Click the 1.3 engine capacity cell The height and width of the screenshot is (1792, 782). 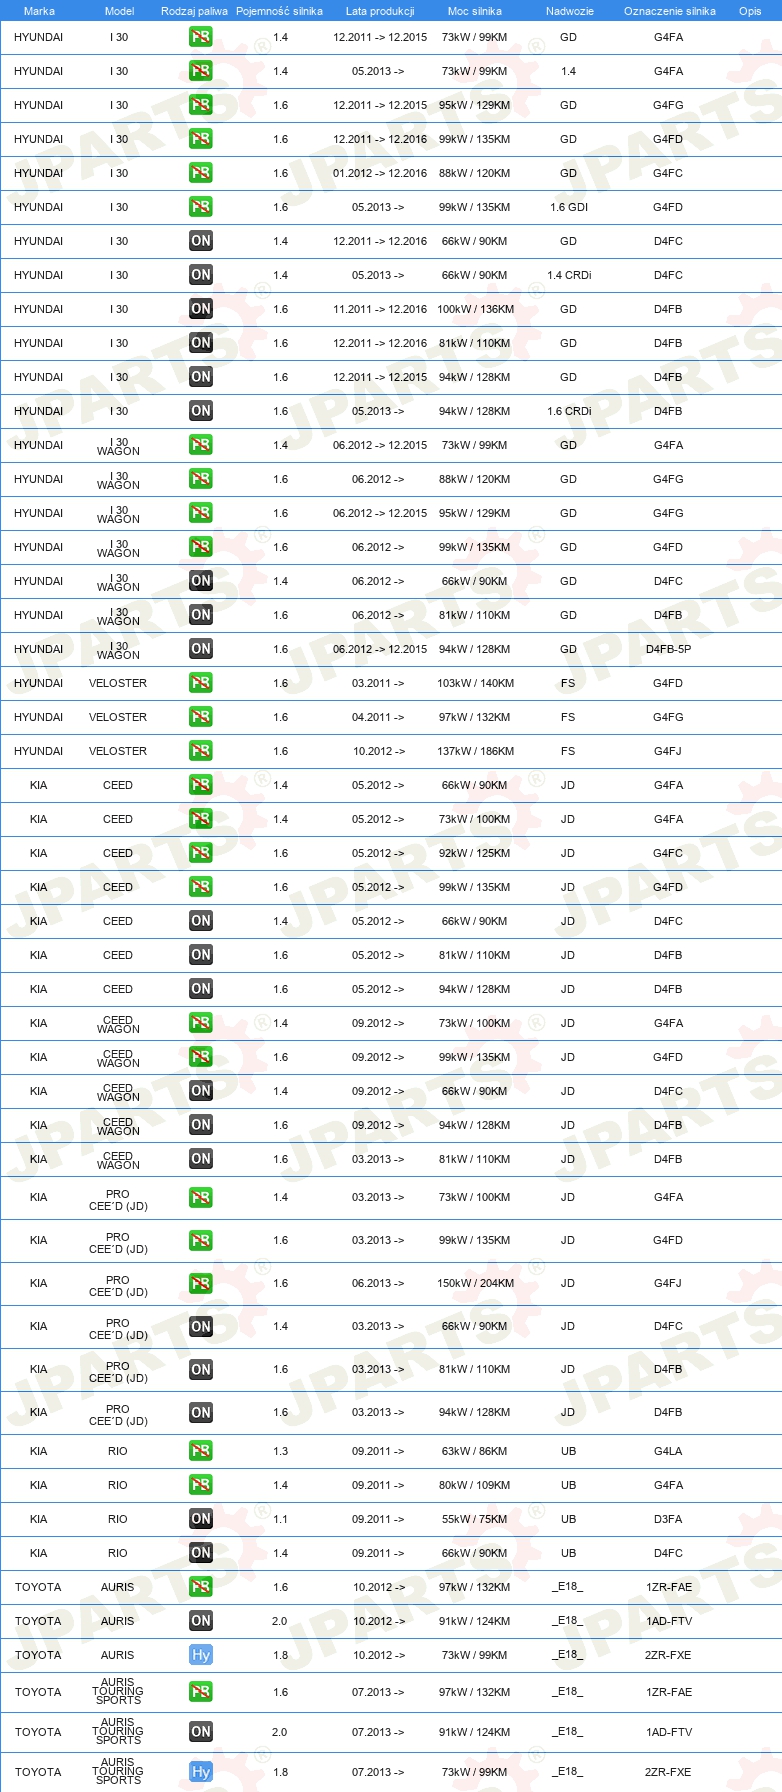280,1451
